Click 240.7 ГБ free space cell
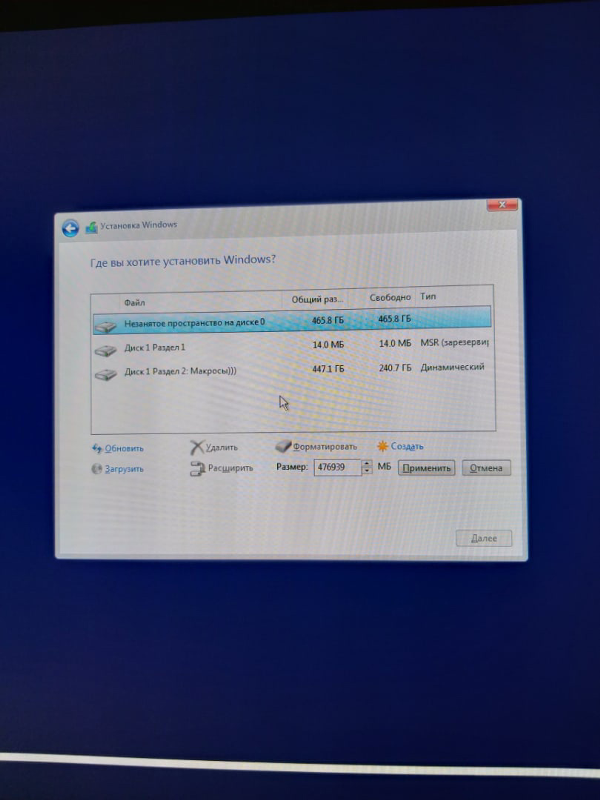The image size is (600, 800). tap(395, 367)
